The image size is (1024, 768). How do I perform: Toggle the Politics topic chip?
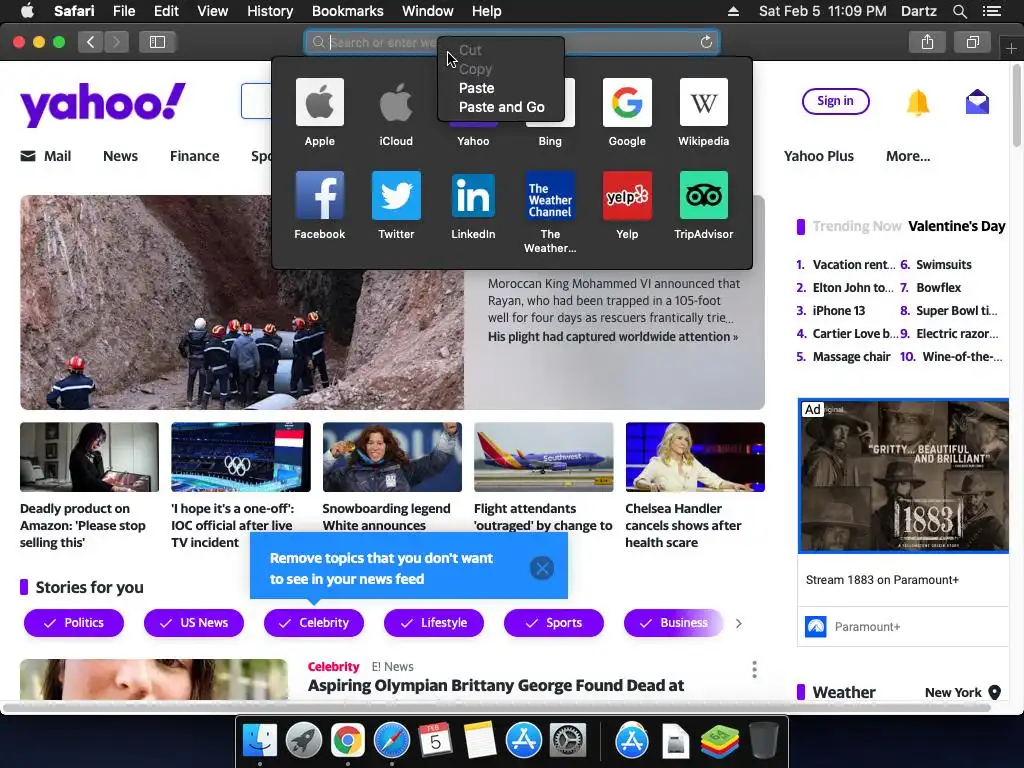pos(74,623)
